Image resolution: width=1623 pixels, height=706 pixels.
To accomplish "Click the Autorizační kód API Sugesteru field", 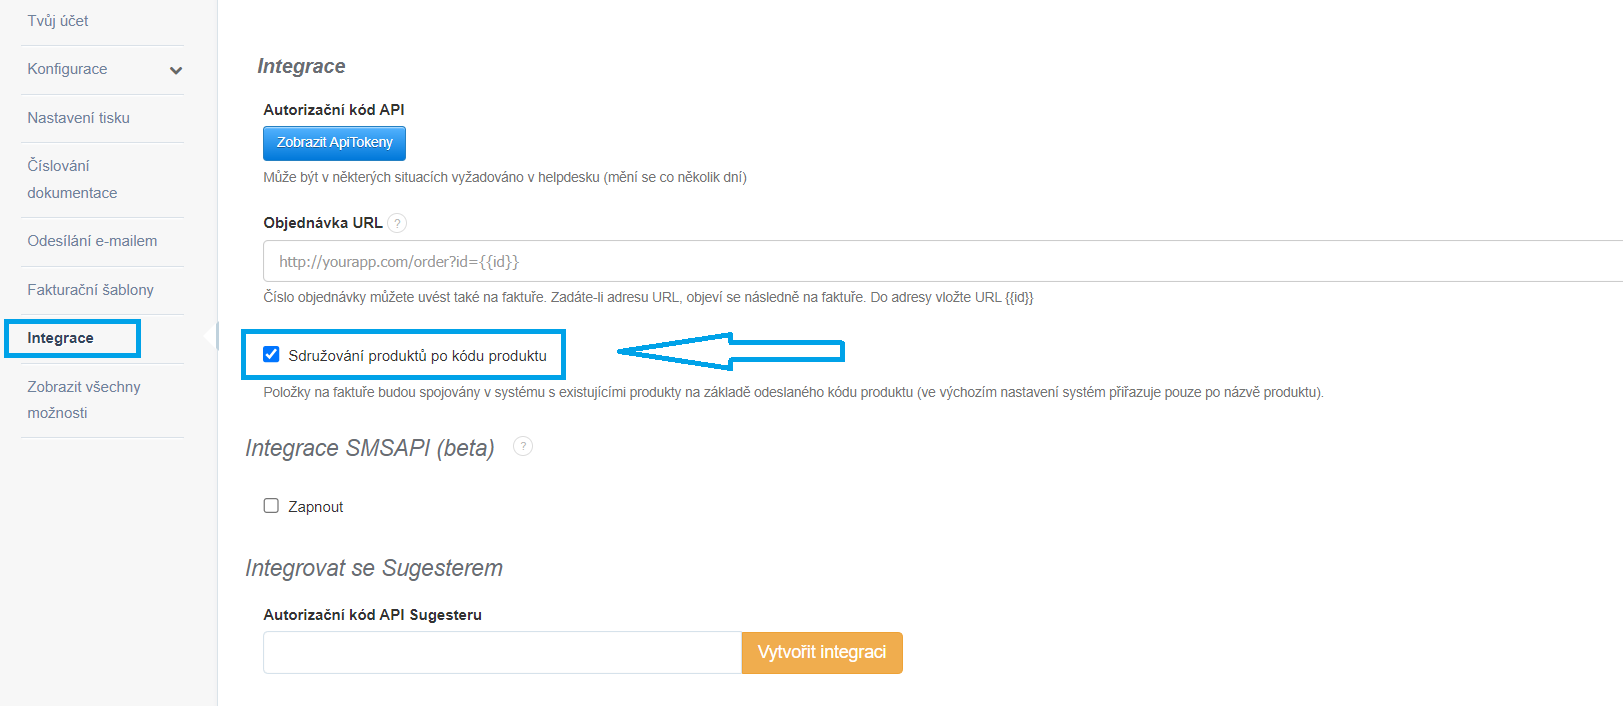I will click(x=502, y=653).
